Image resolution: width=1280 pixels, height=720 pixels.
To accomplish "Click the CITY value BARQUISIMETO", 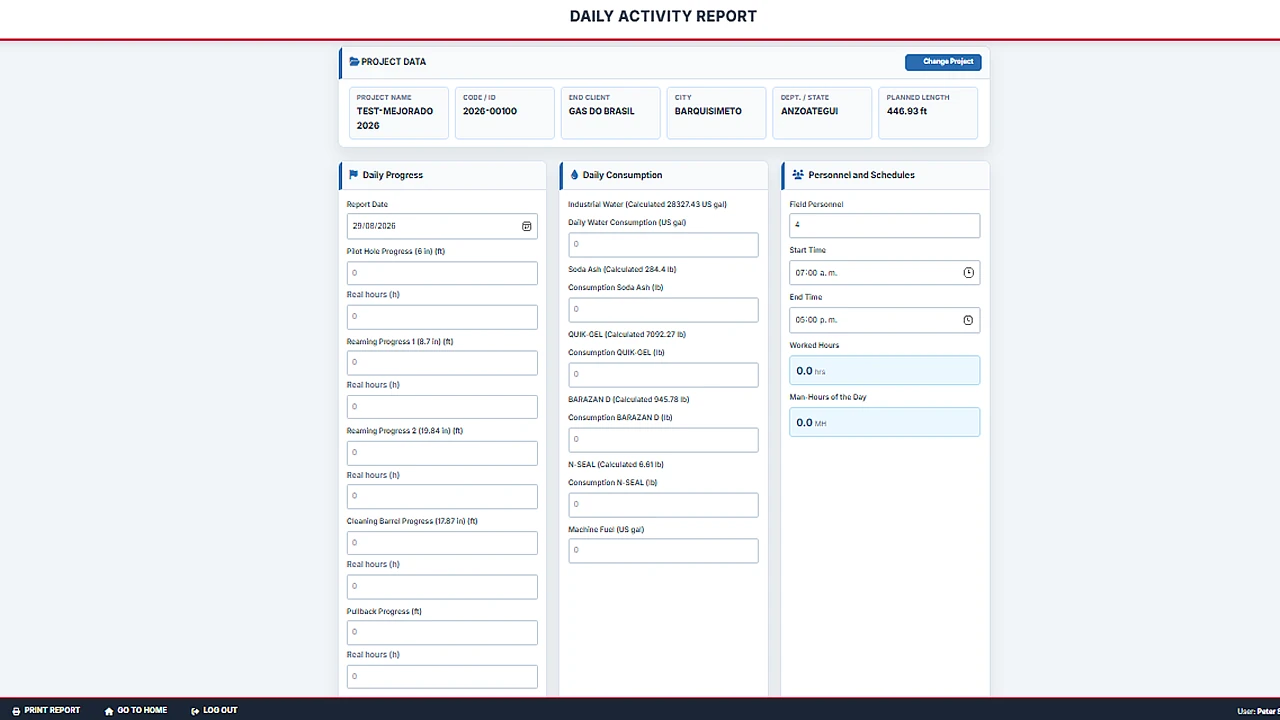I will tap(708, 111).
